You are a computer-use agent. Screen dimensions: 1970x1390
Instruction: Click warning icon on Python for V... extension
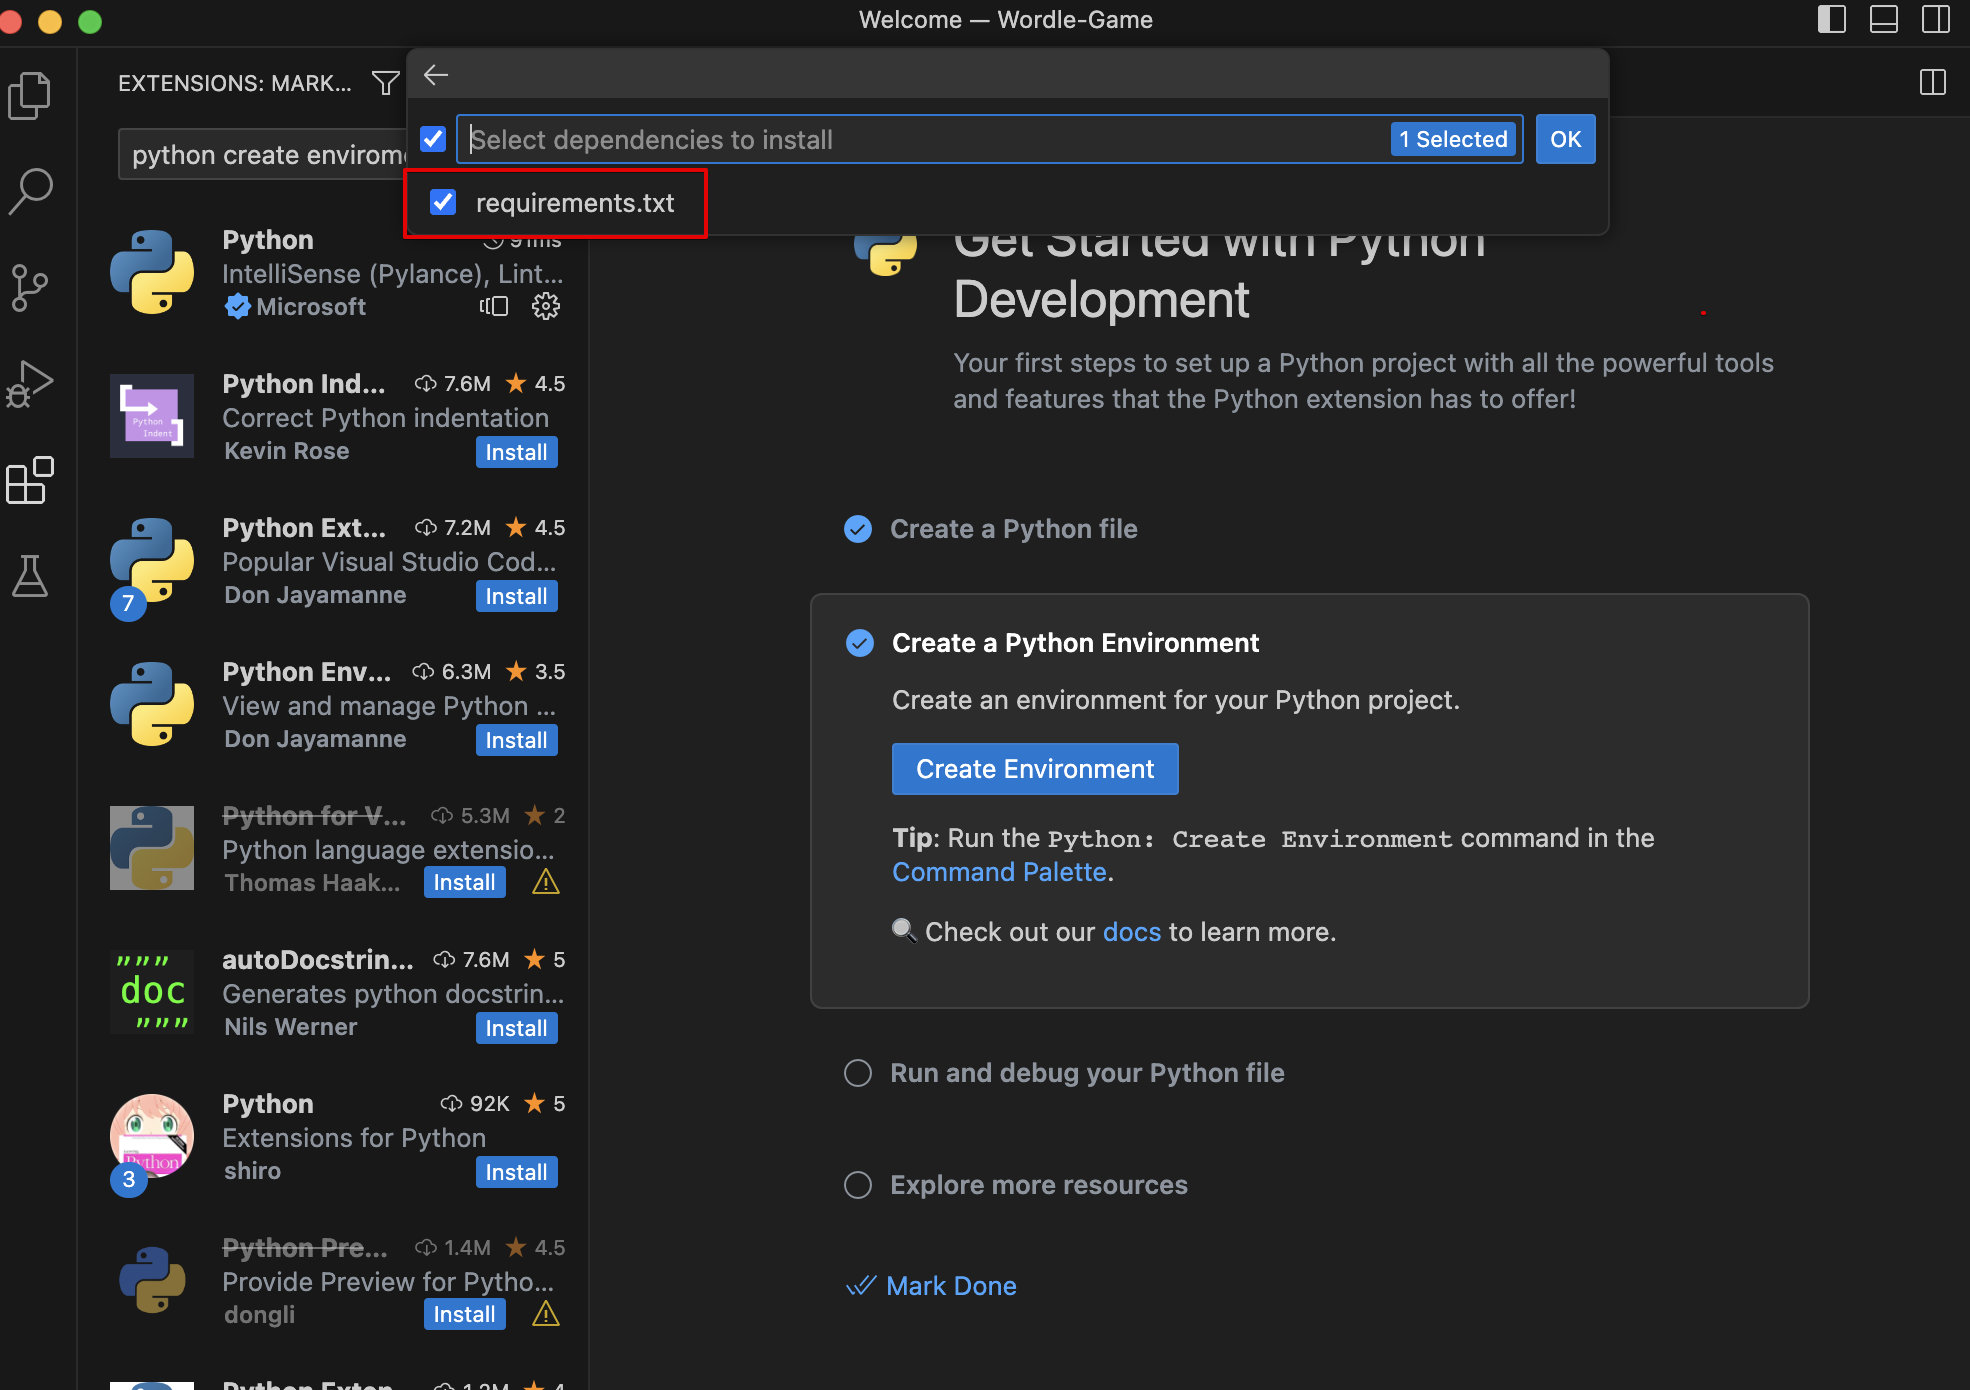click(x=546, y=882)
